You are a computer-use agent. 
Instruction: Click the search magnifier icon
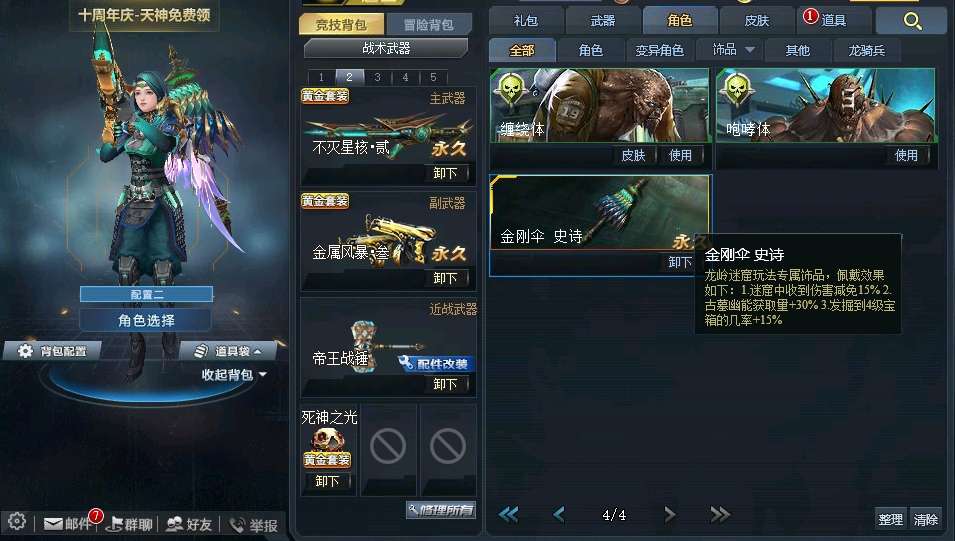pyautogui.click(x=912, y=21)
